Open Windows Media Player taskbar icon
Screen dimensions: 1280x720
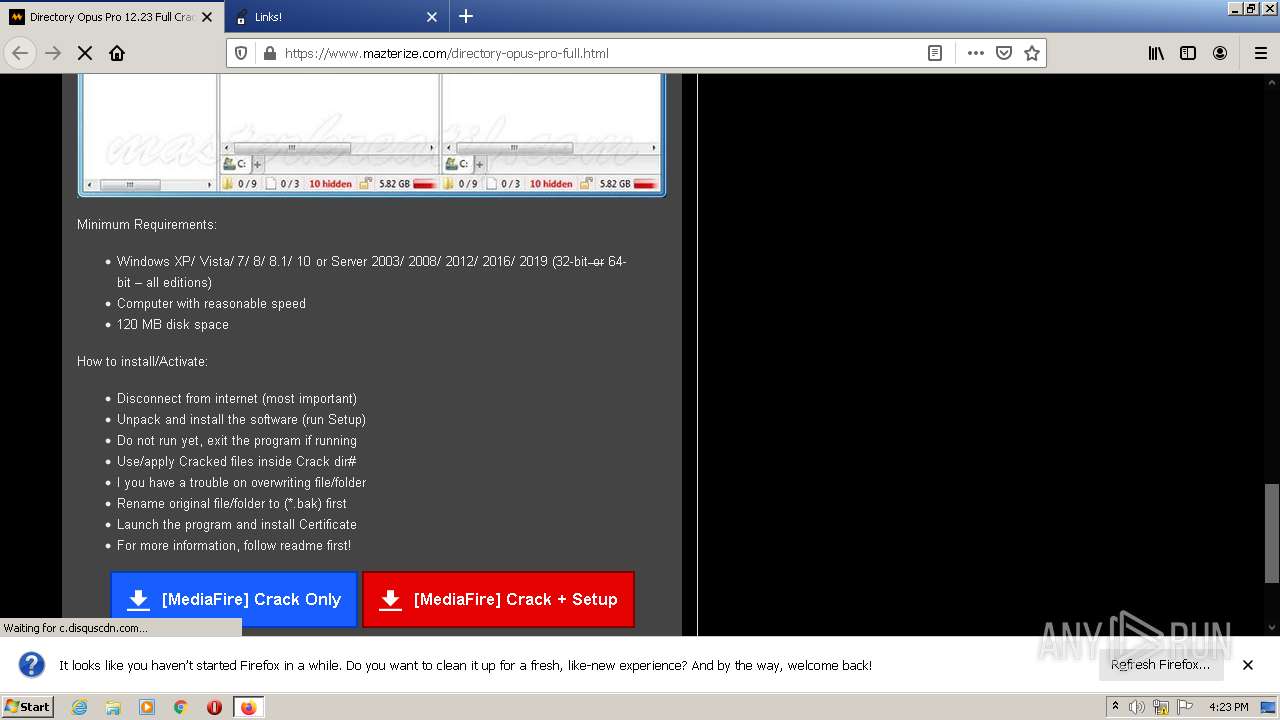coord(147,707)
